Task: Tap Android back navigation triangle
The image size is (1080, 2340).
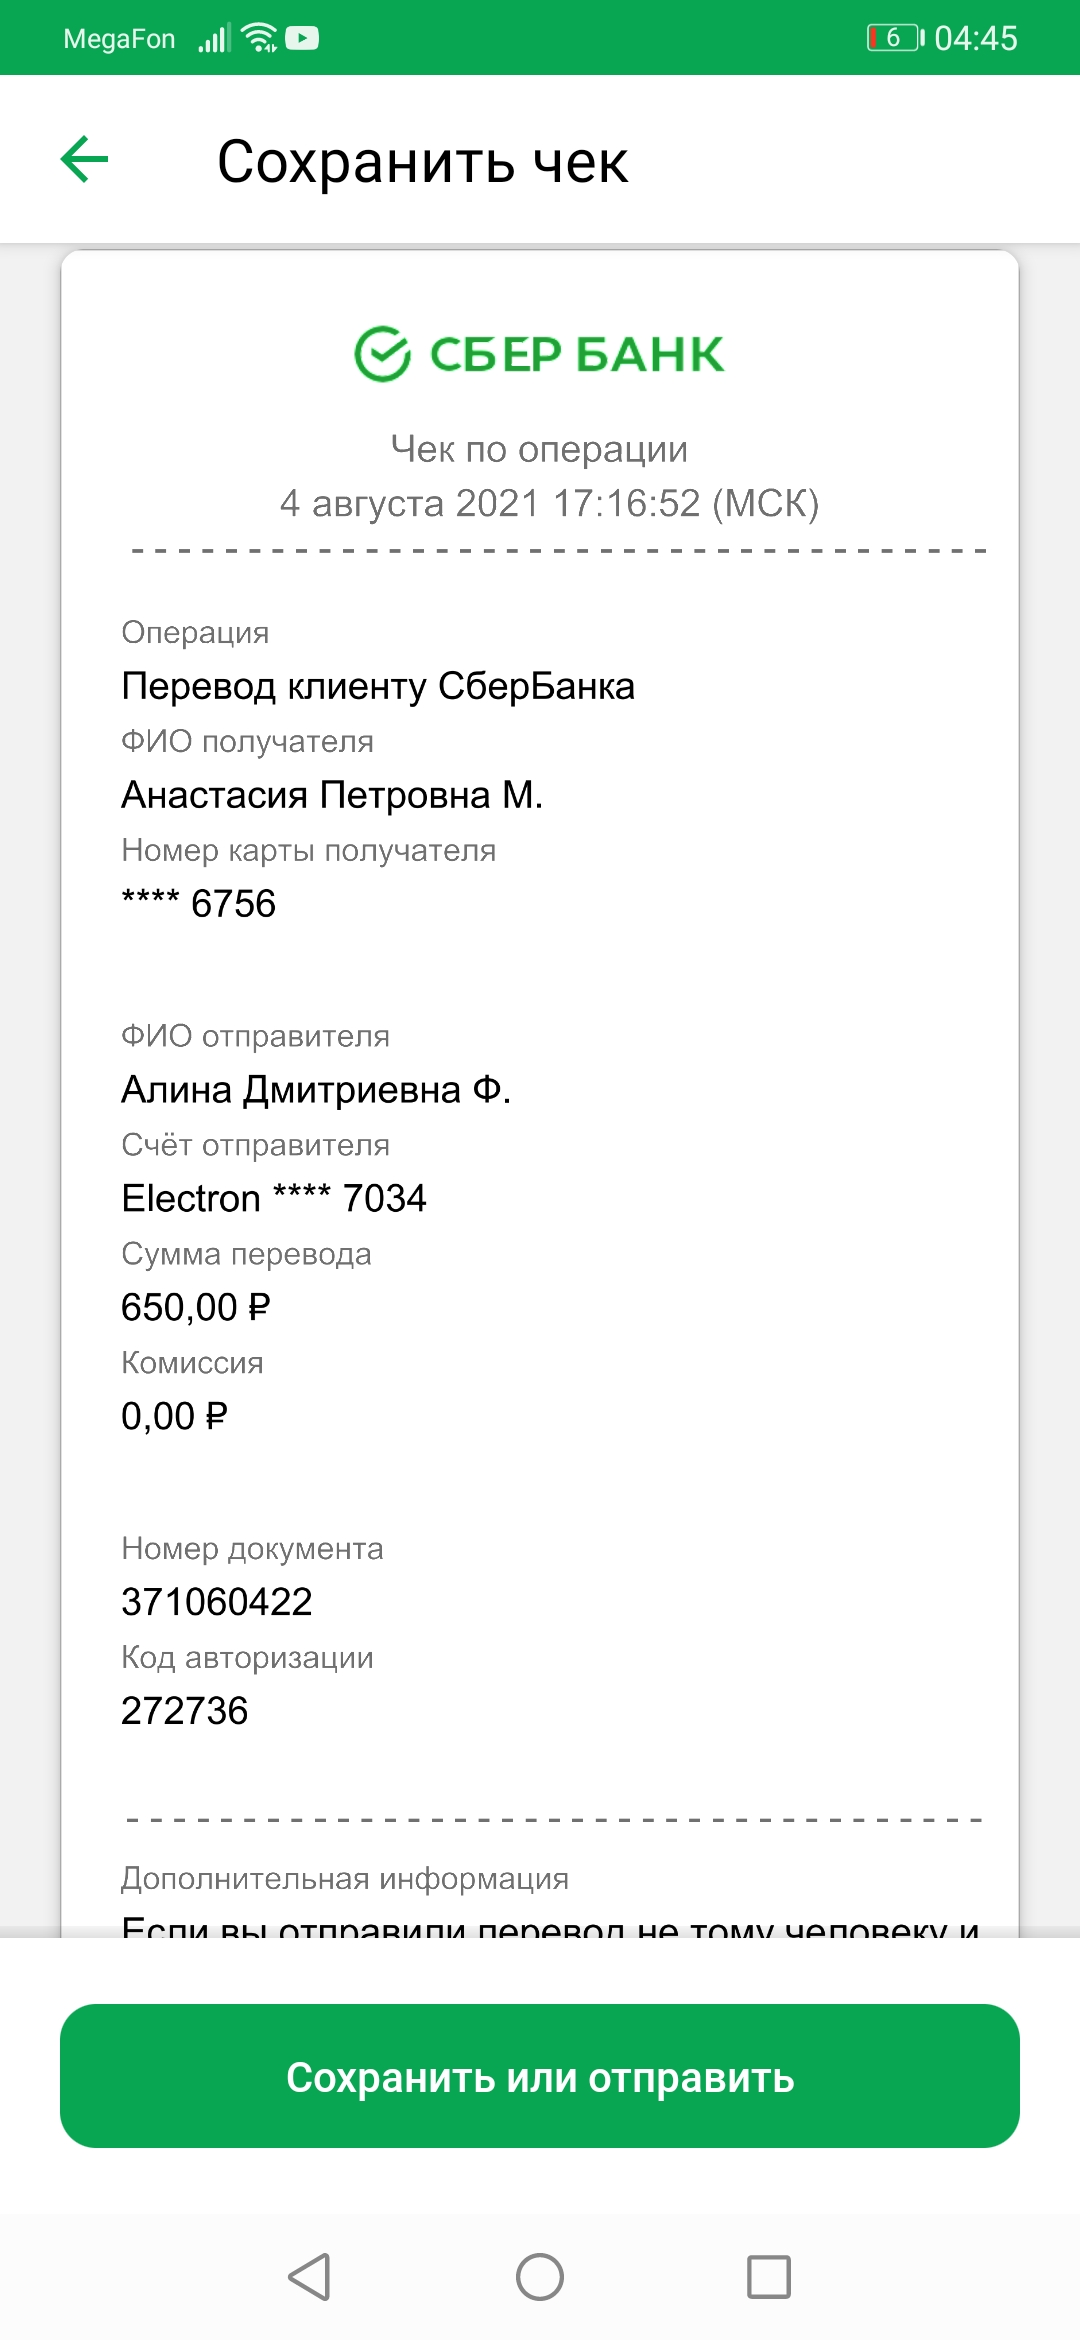Action: coord(309,2277)
